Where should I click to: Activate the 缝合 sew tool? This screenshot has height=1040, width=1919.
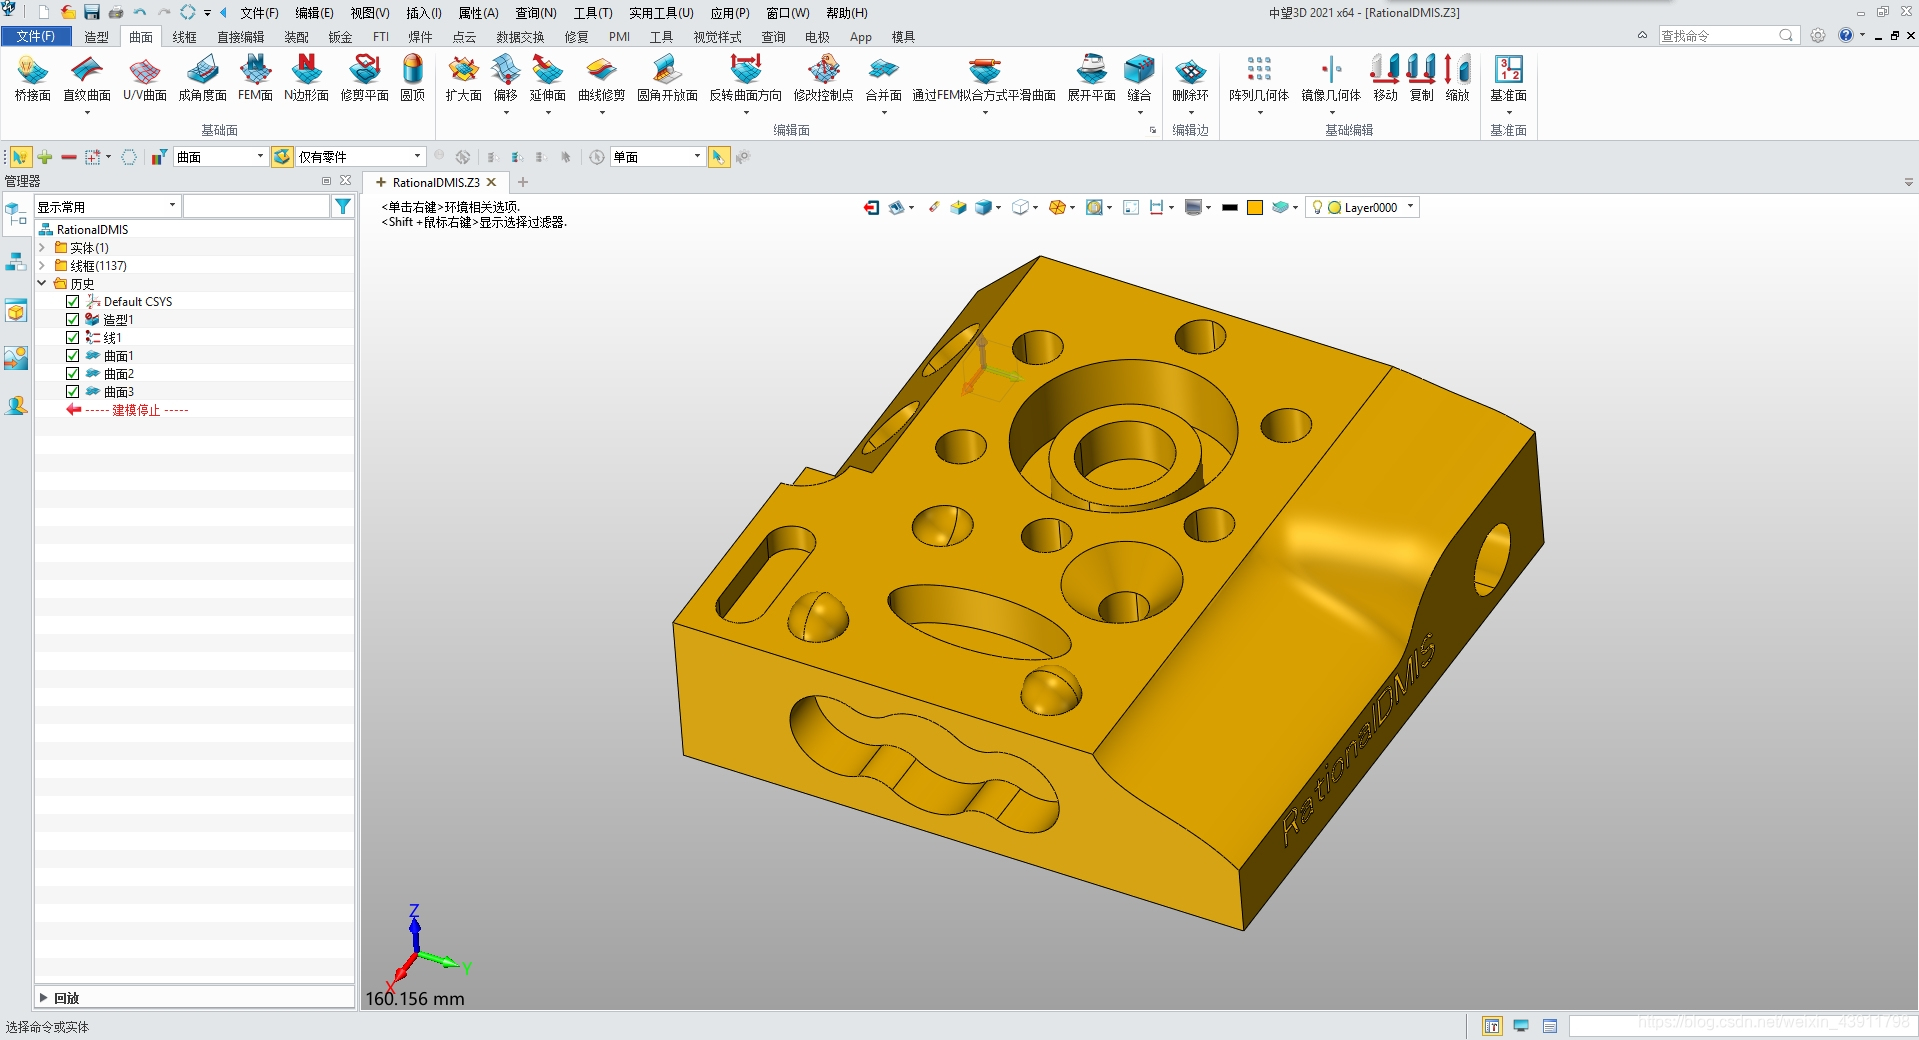[1139, 78]
